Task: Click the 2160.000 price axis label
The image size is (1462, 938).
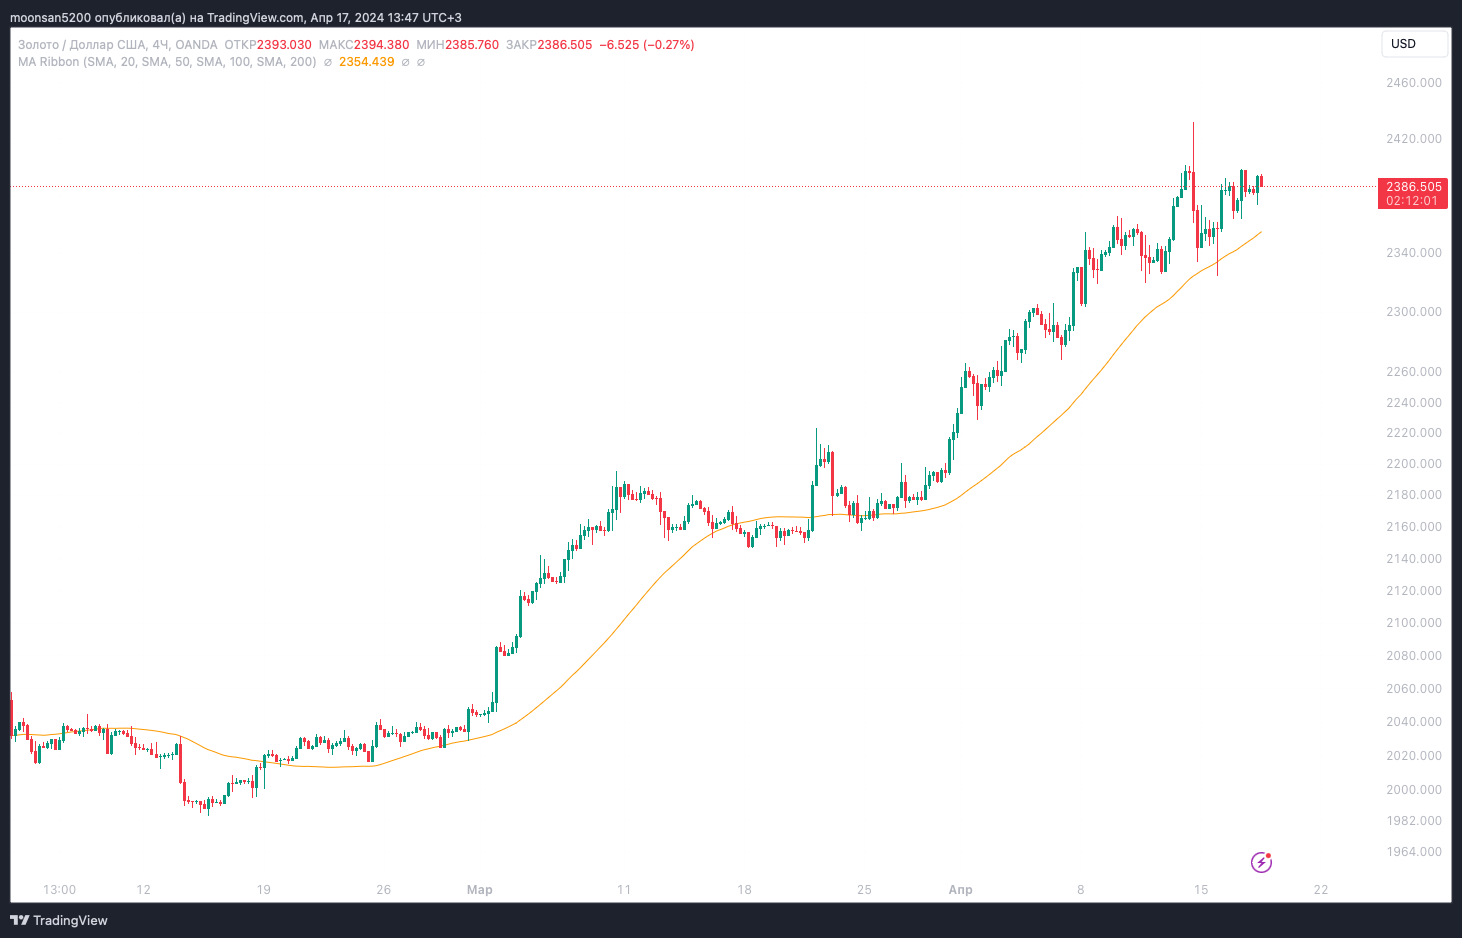Action: [1414, 527]
